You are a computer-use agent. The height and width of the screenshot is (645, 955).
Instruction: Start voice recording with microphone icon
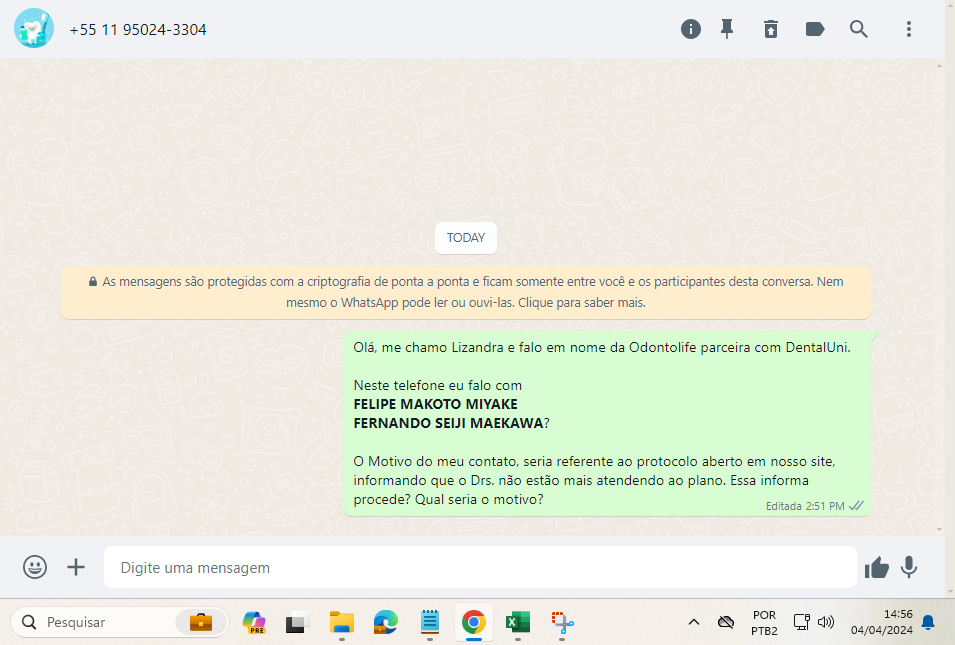[x=909, y=567]
